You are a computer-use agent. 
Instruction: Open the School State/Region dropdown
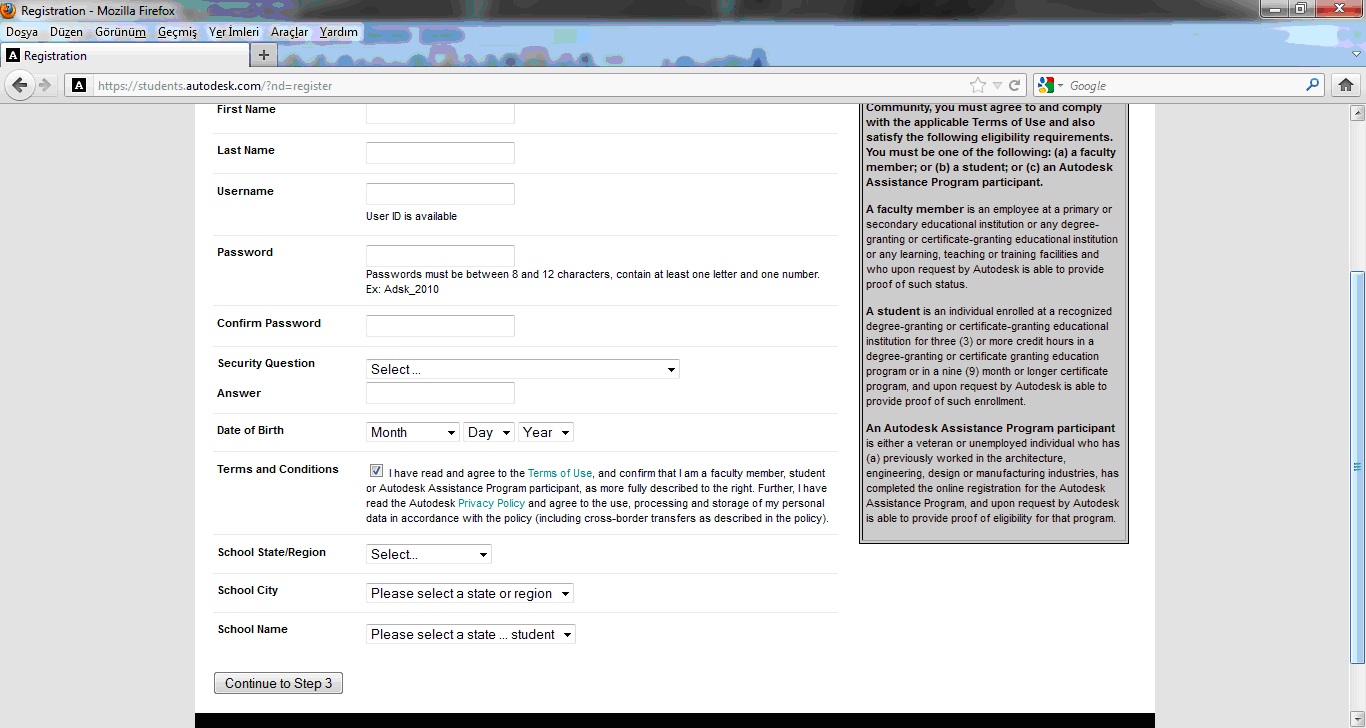click(x=428, y=554)
